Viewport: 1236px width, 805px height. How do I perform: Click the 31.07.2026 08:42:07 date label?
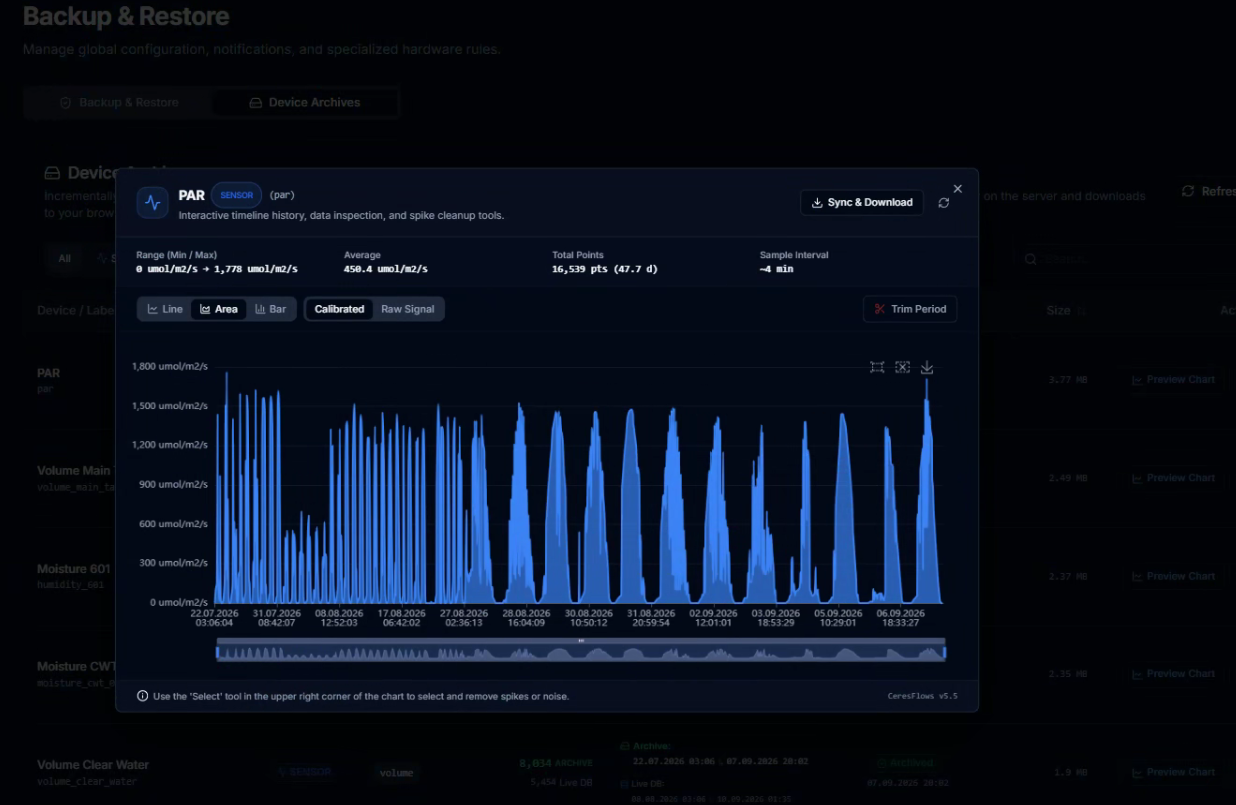pyautogui.click(x=276, y=618)
